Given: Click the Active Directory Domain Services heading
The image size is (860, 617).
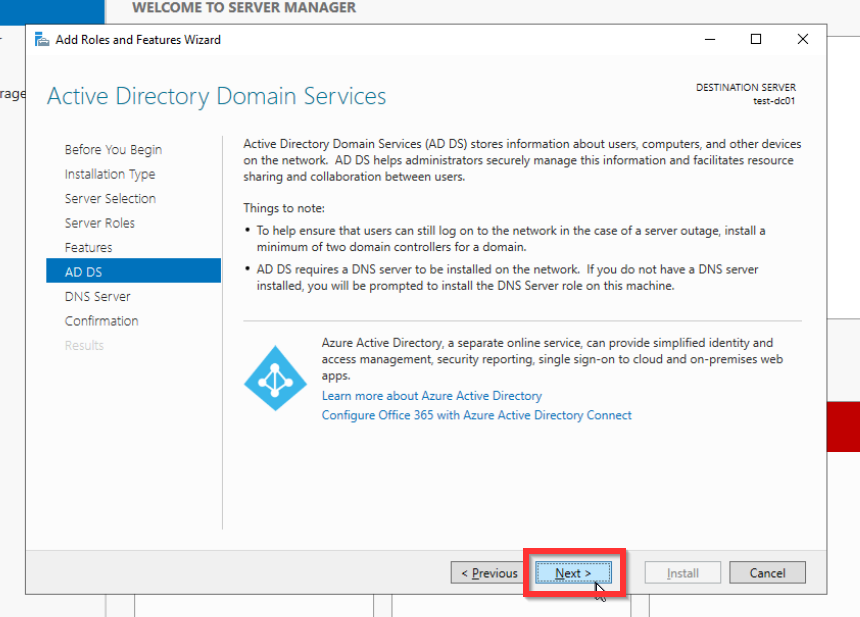Looking at the screenshot, I should pos(217,97).
